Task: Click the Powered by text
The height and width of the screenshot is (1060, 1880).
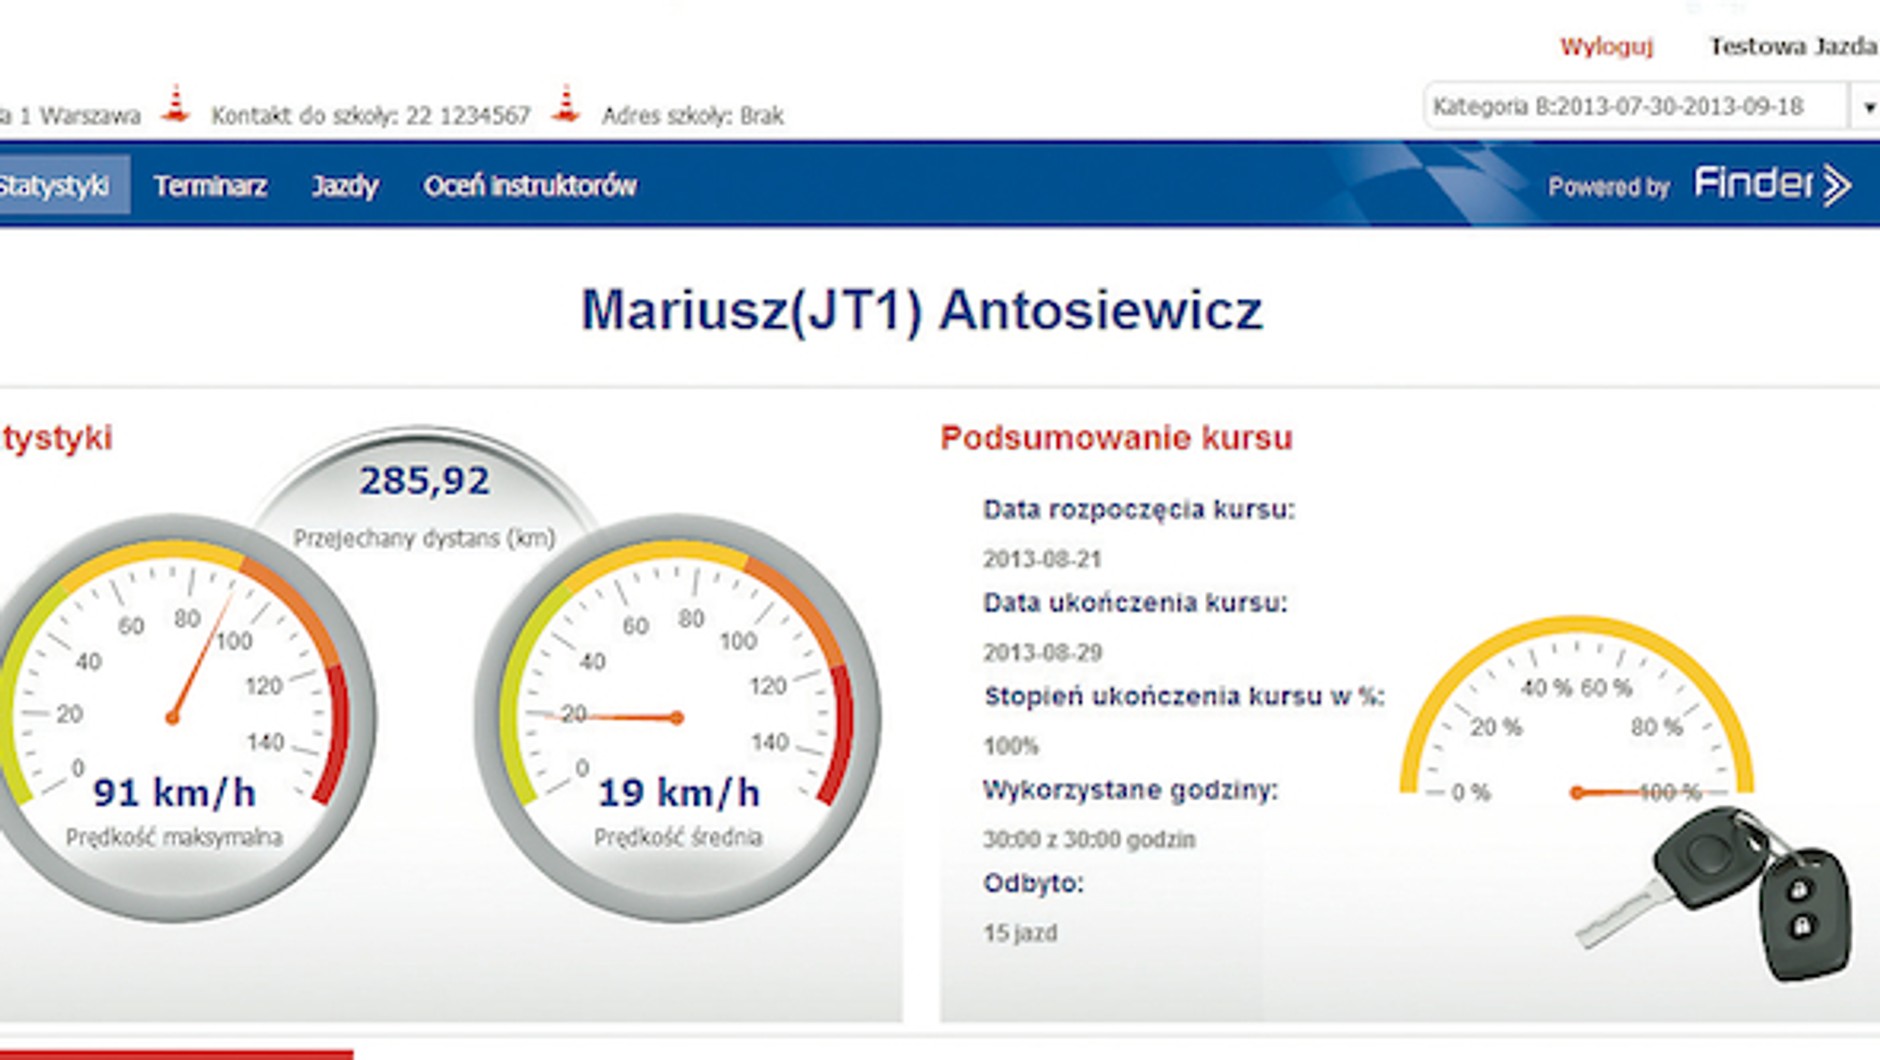Action: coord(1609,187)
